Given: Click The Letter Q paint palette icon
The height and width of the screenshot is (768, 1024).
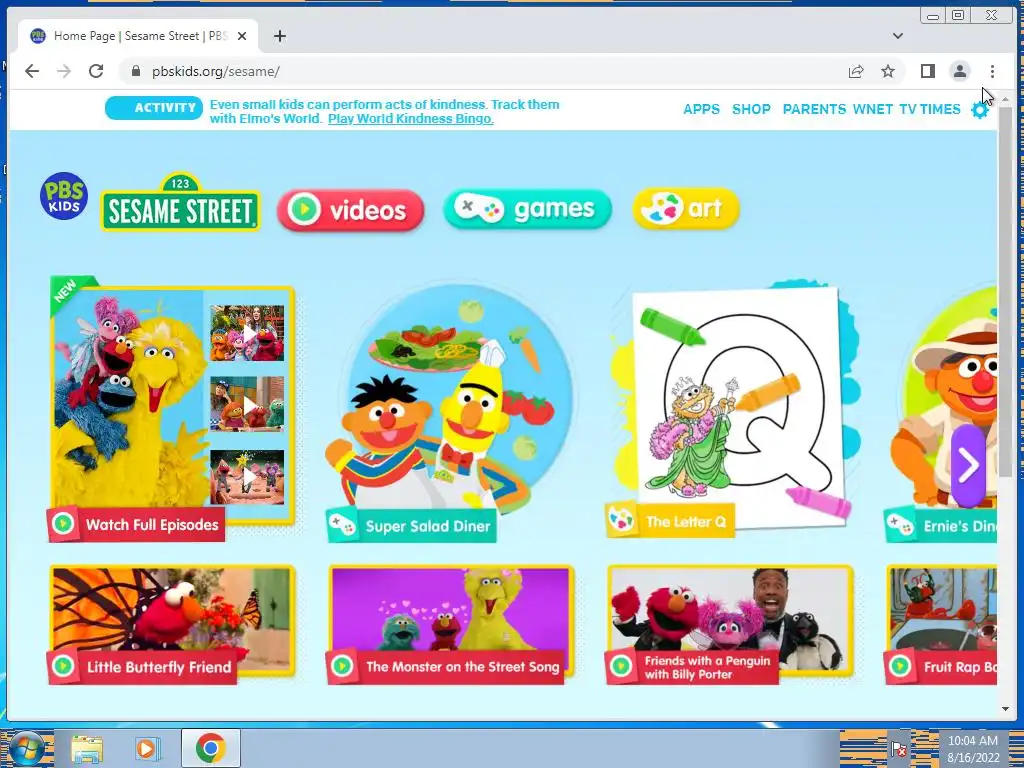Looking at the screenshot, I should [621, 520].
